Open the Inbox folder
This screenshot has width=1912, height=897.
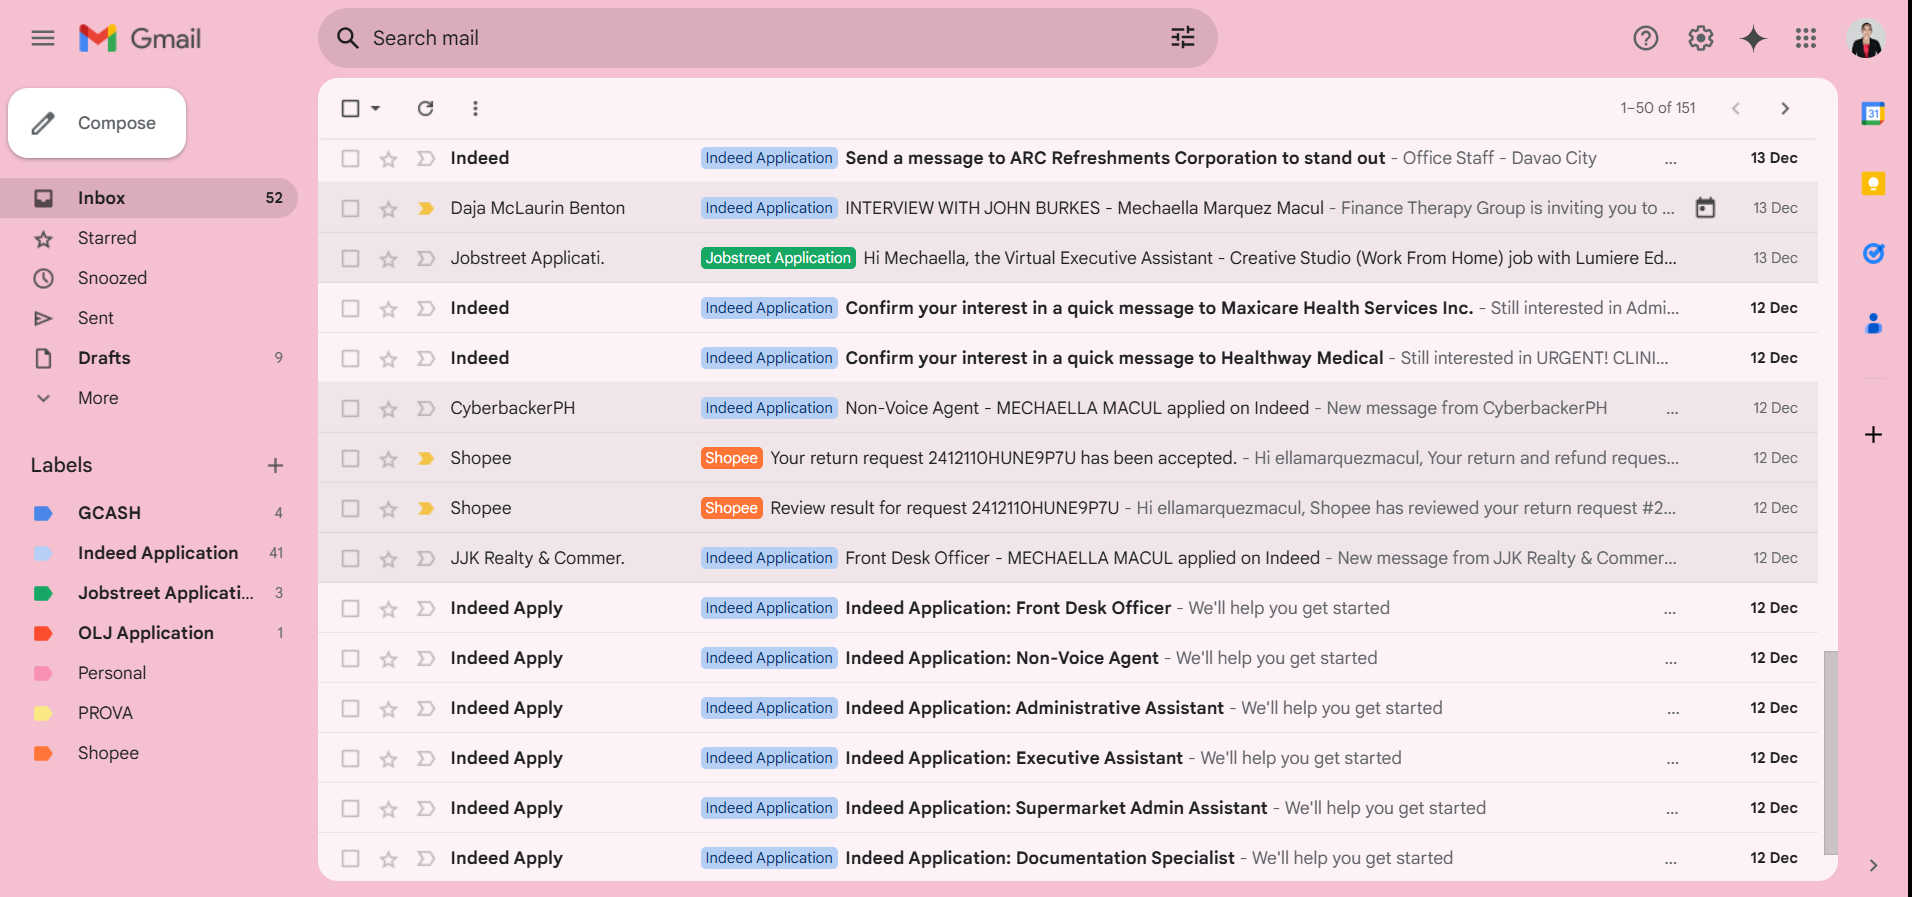(149, 198)
